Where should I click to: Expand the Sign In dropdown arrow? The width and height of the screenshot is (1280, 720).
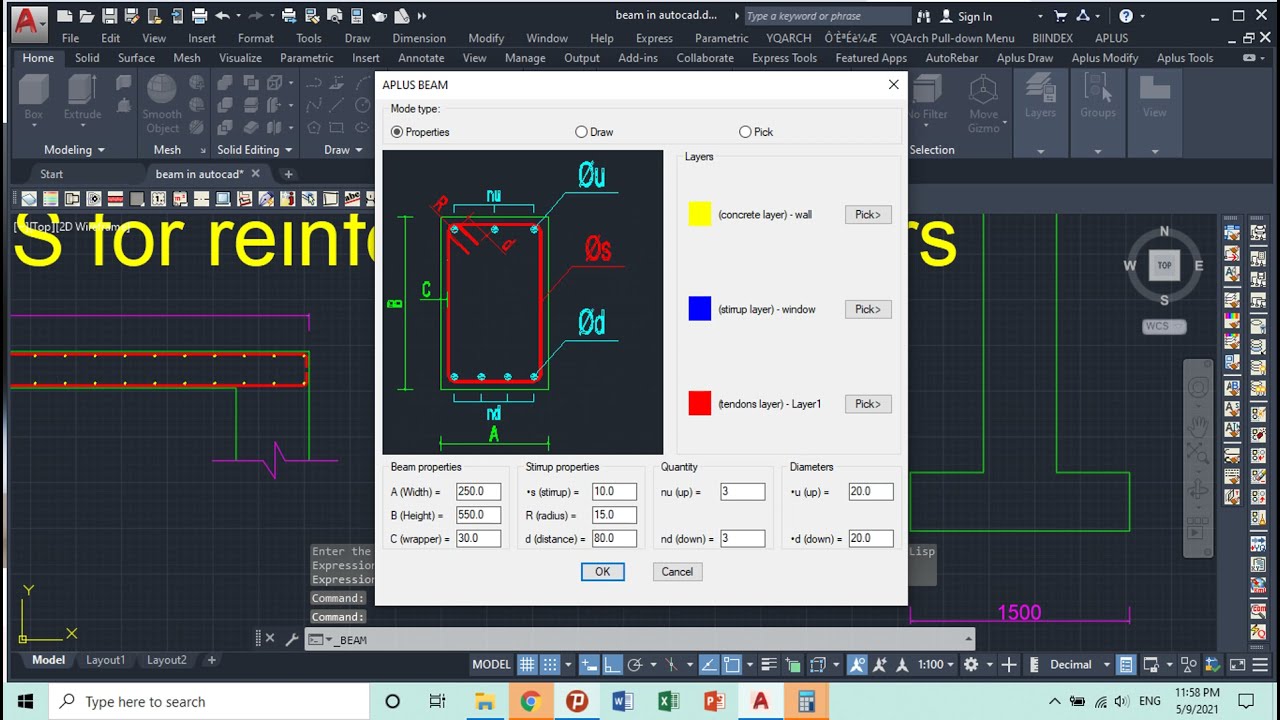pyautogui.click(x=1040, y=16)
